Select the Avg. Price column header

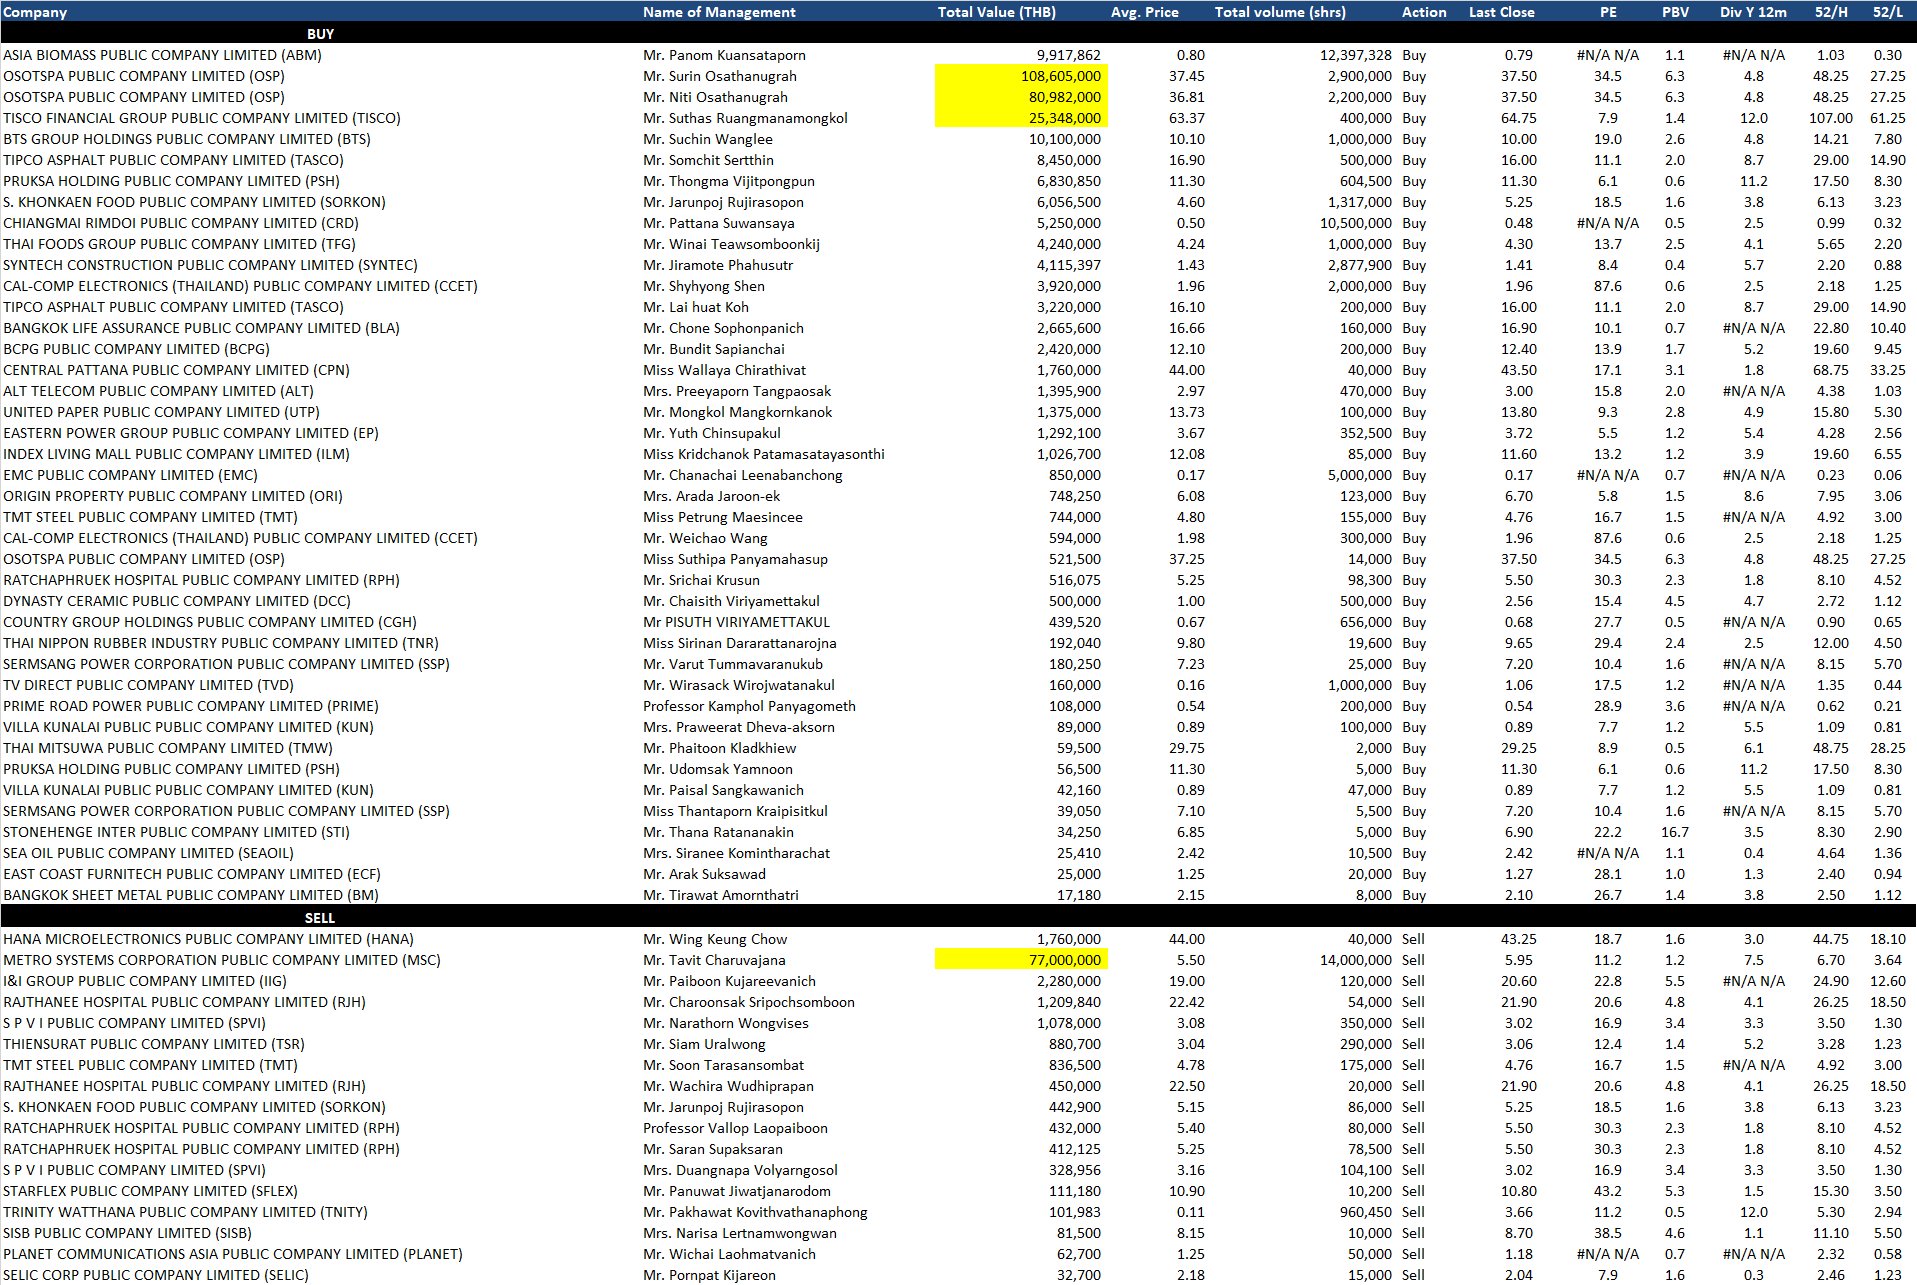(x=1144, y=12)
